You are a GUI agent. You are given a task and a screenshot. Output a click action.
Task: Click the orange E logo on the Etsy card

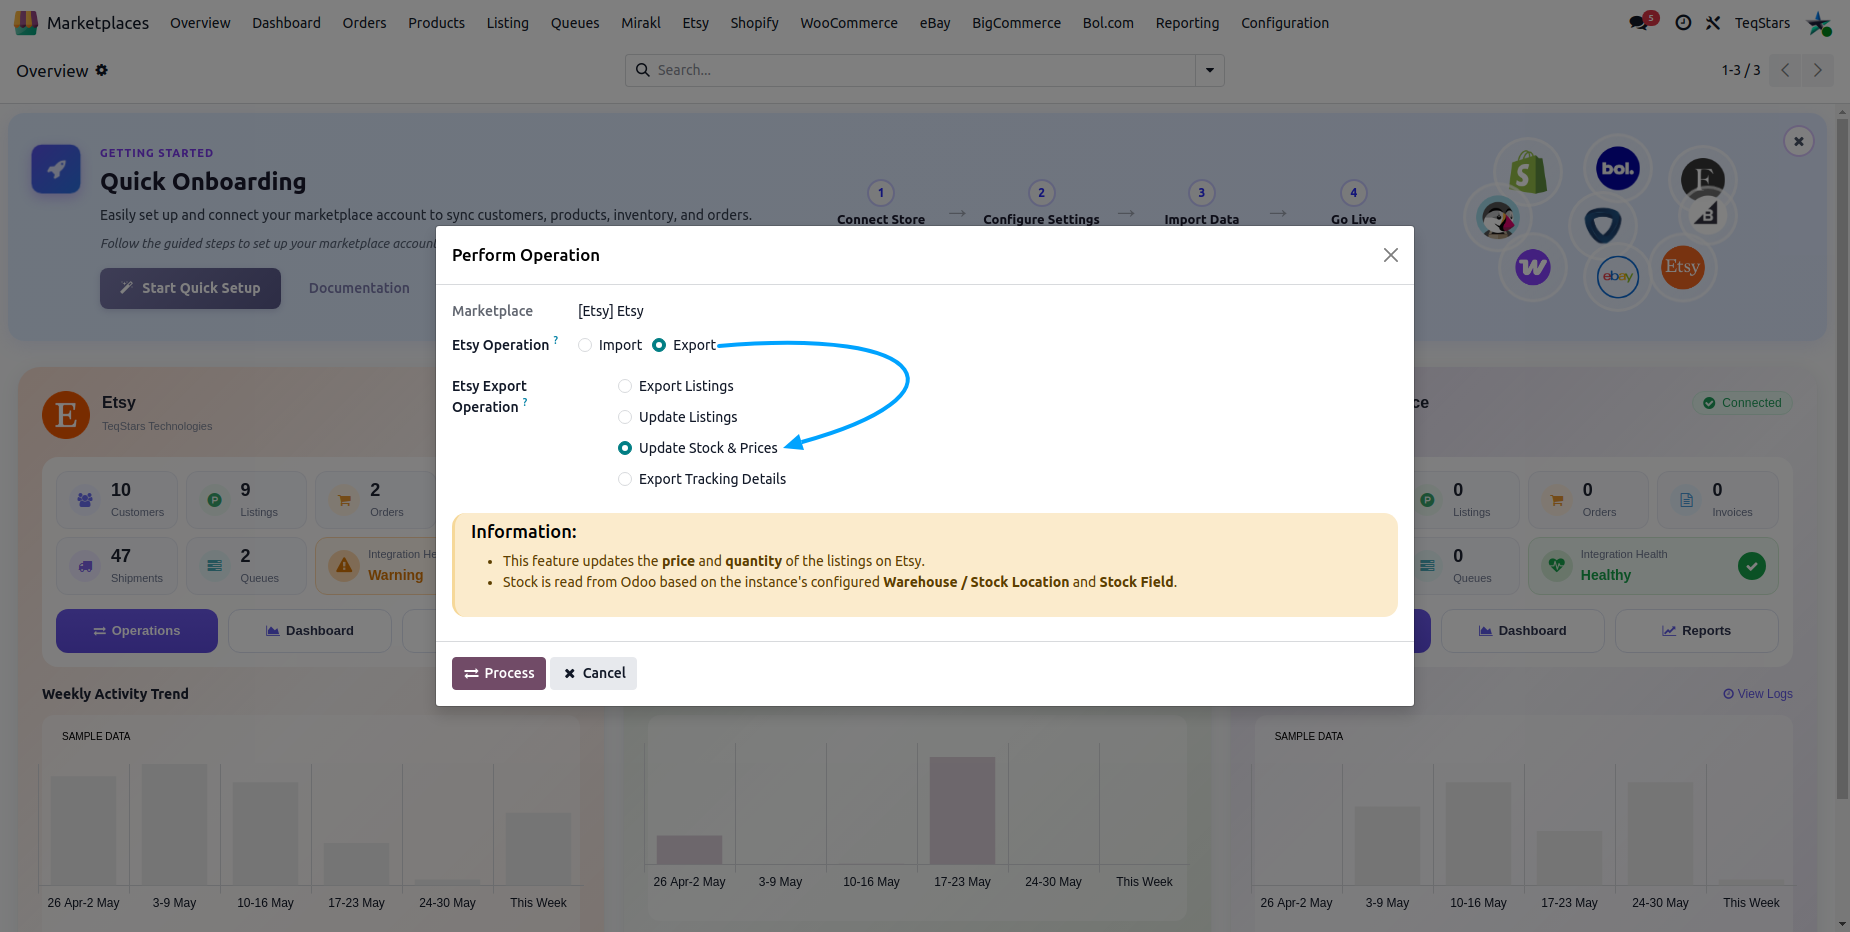[x=66, y=414]
